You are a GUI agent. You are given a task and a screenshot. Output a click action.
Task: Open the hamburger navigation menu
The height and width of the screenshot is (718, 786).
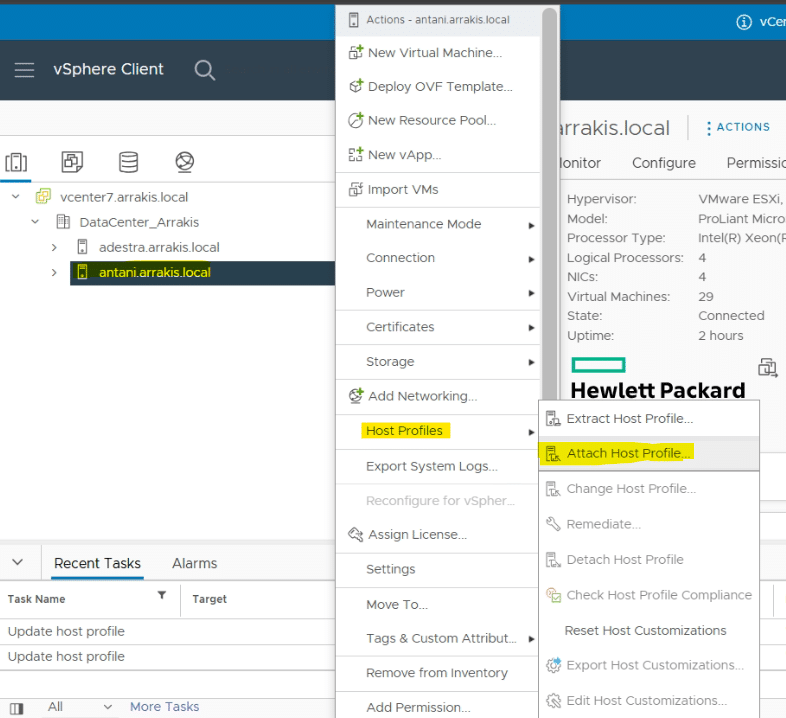pyautogui.click(x=24, y=70)
